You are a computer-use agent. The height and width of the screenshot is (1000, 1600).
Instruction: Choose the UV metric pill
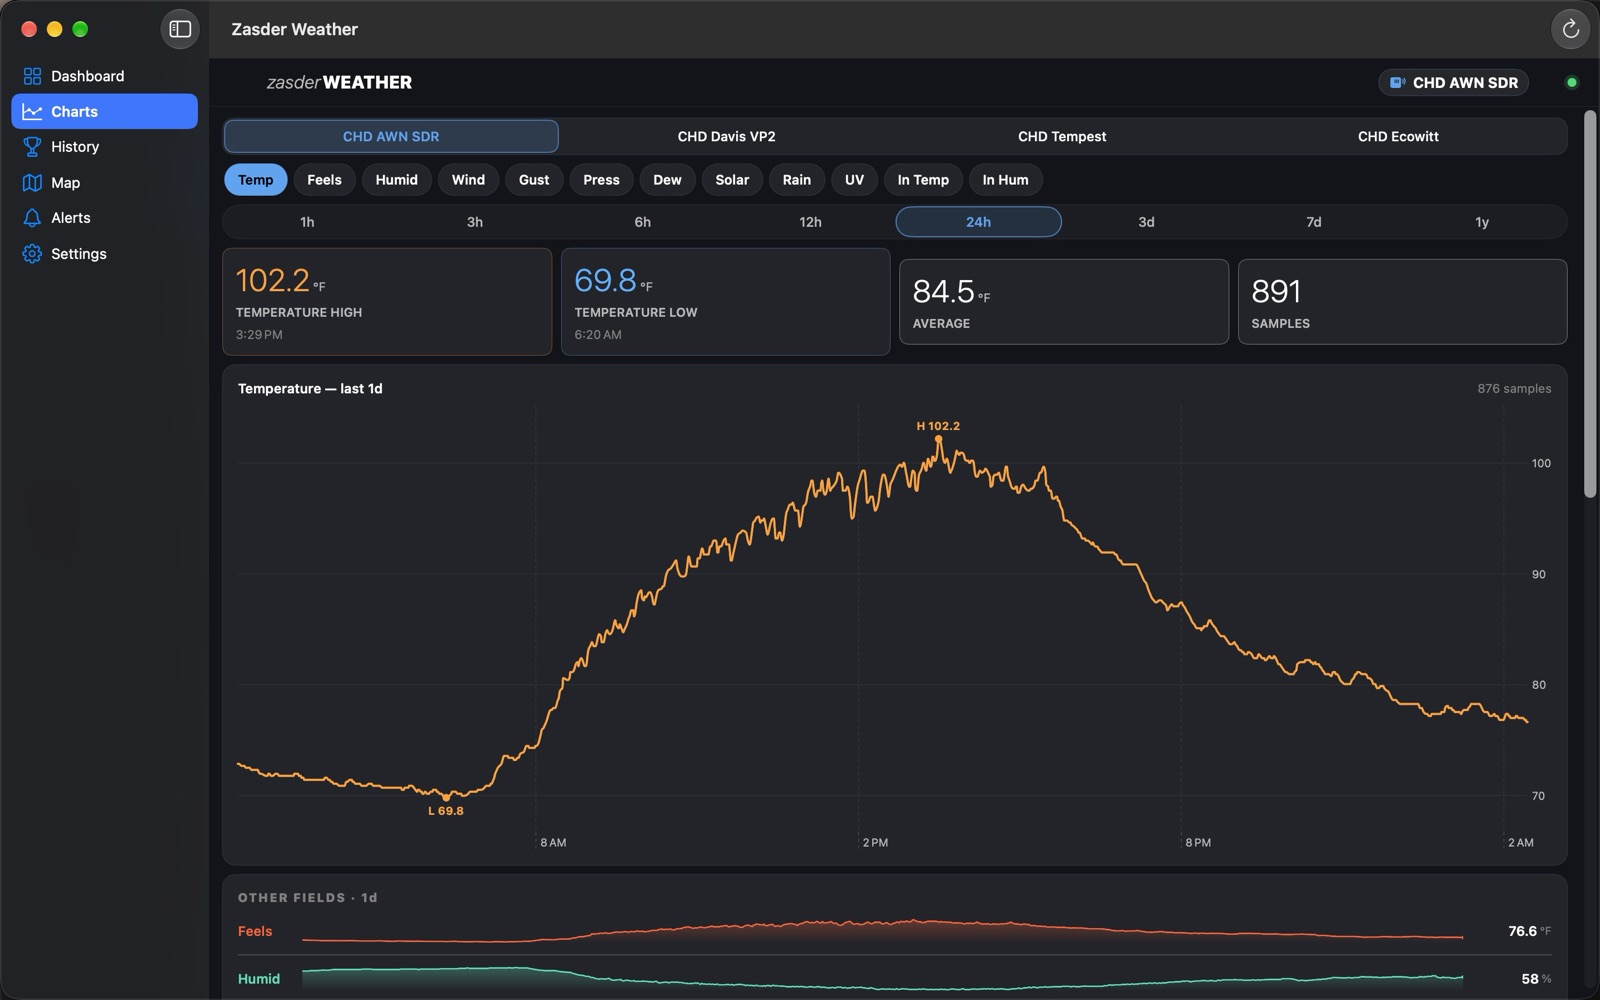click(854, 180)
